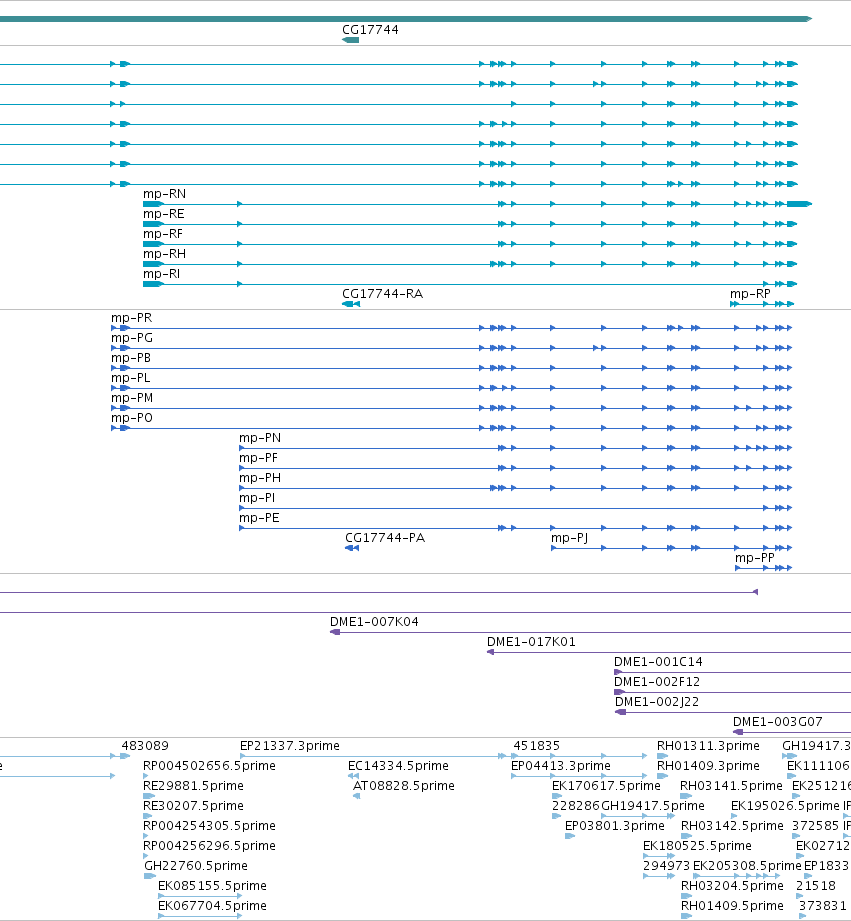The height and width of the screenshot is (921, 851).
Task: Select EST EC14334.5prime
Action: (398, 765)
